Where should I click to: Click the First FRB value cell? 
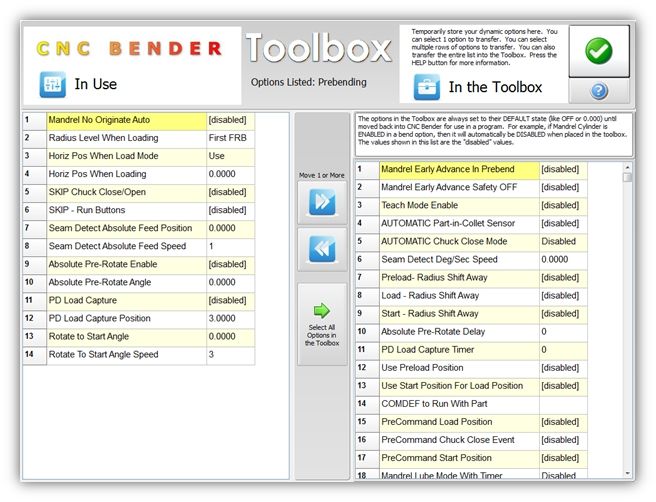point(231,138)
